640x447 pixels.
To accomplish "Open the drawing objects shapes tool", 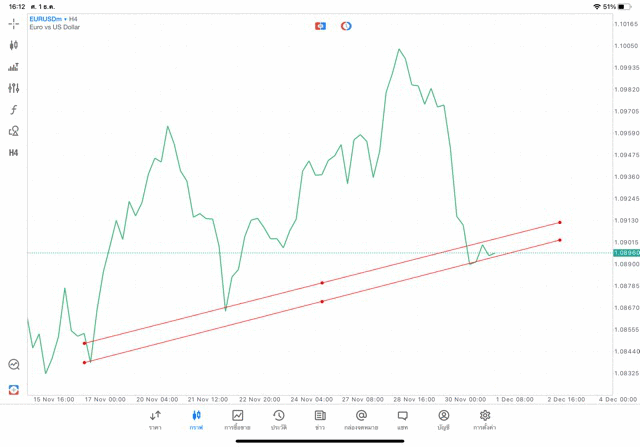I will (x=13, y=131).
